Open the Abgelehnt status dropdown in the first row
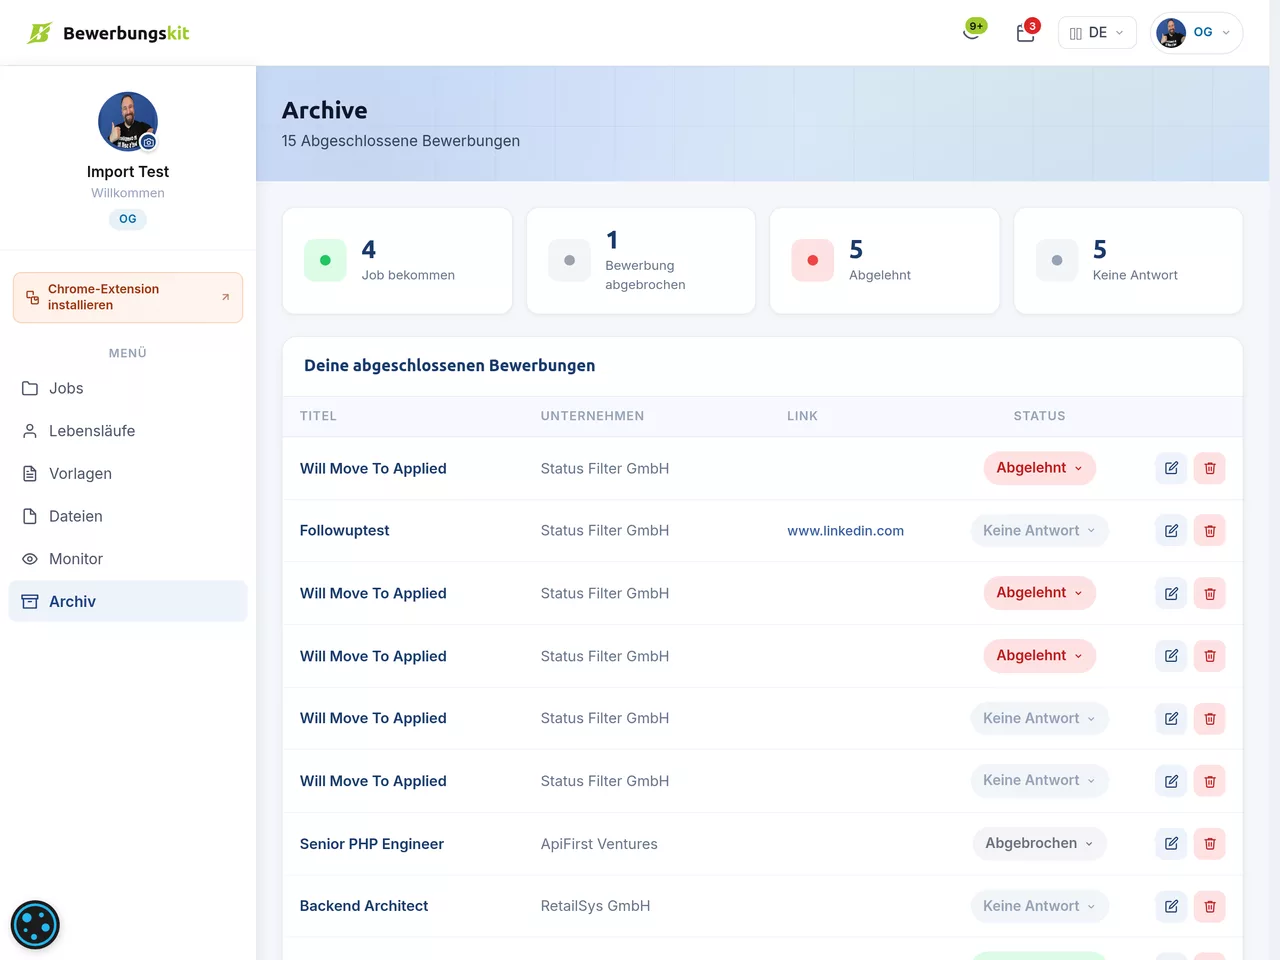 click(1039, 468)
